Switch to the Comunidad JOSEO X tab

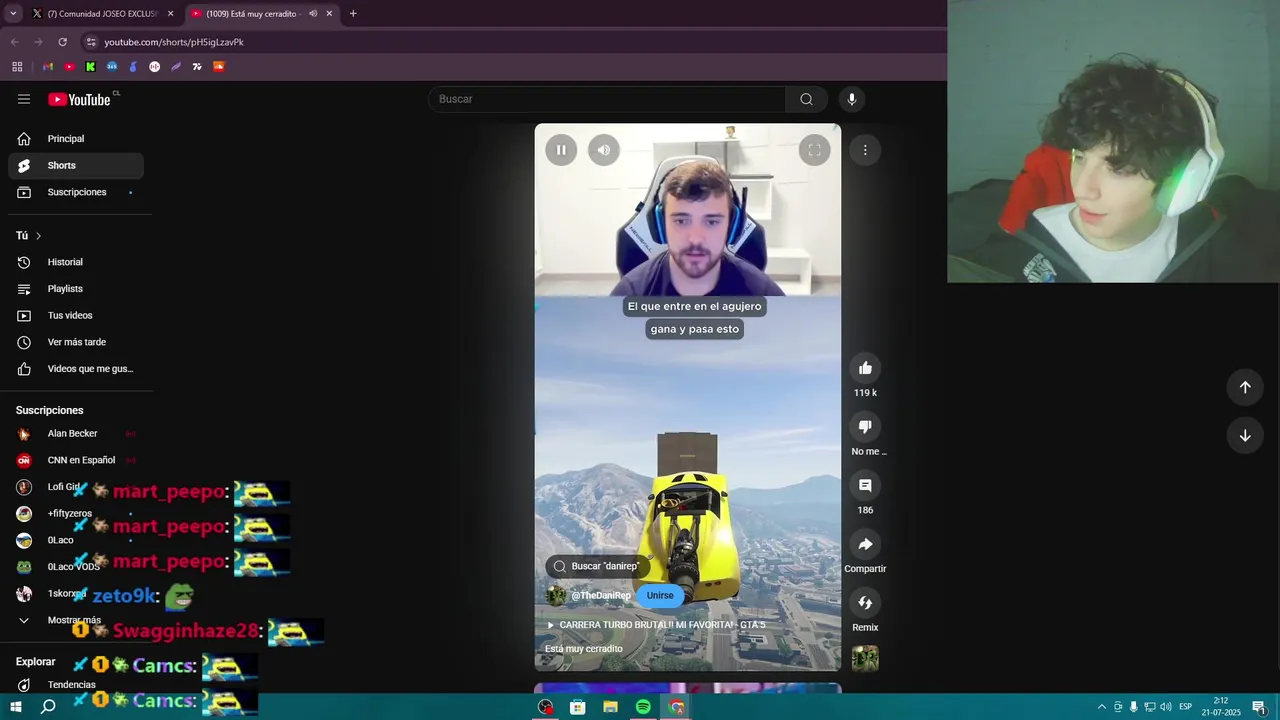(100, 14)
